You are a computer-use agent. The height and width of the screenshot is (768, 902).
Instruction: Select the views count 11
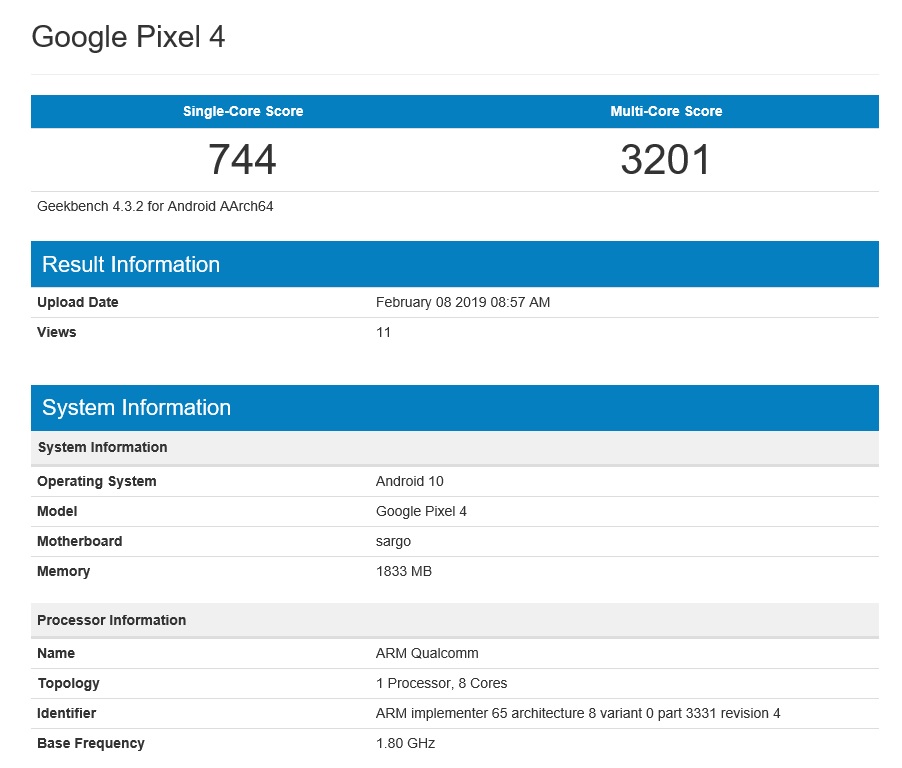tap(383, 332)
